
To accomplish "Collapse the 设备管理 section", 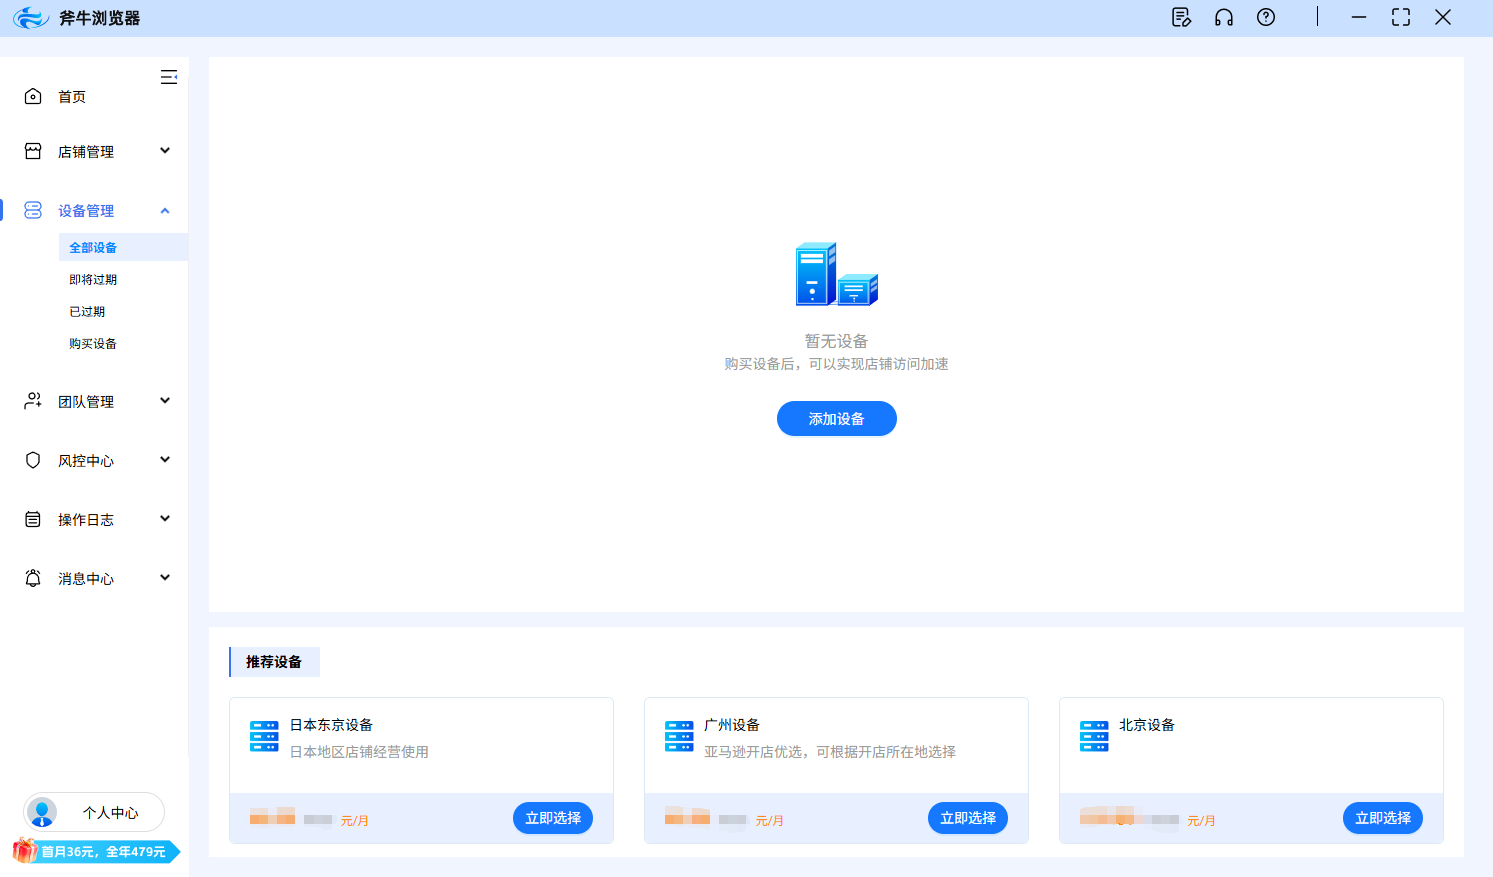I will click(x=165, y=210).
